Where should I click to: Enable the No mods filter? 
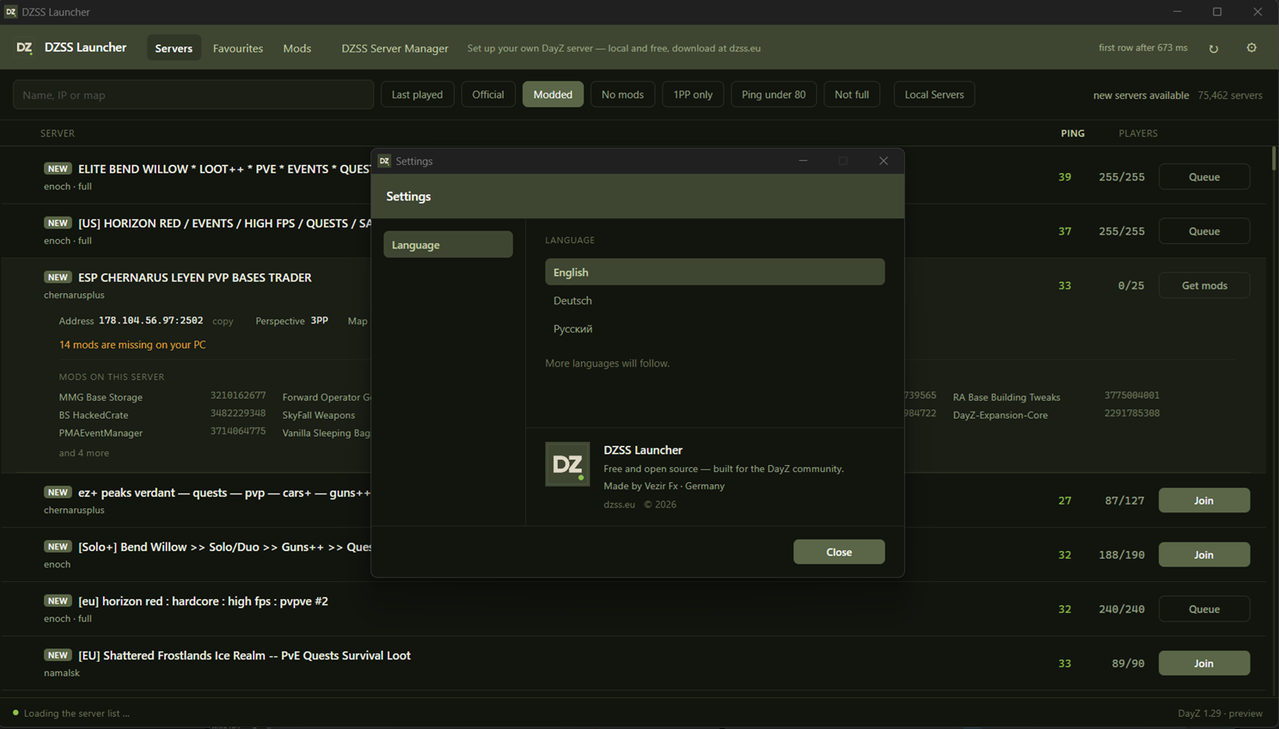[x=623, y=95]
